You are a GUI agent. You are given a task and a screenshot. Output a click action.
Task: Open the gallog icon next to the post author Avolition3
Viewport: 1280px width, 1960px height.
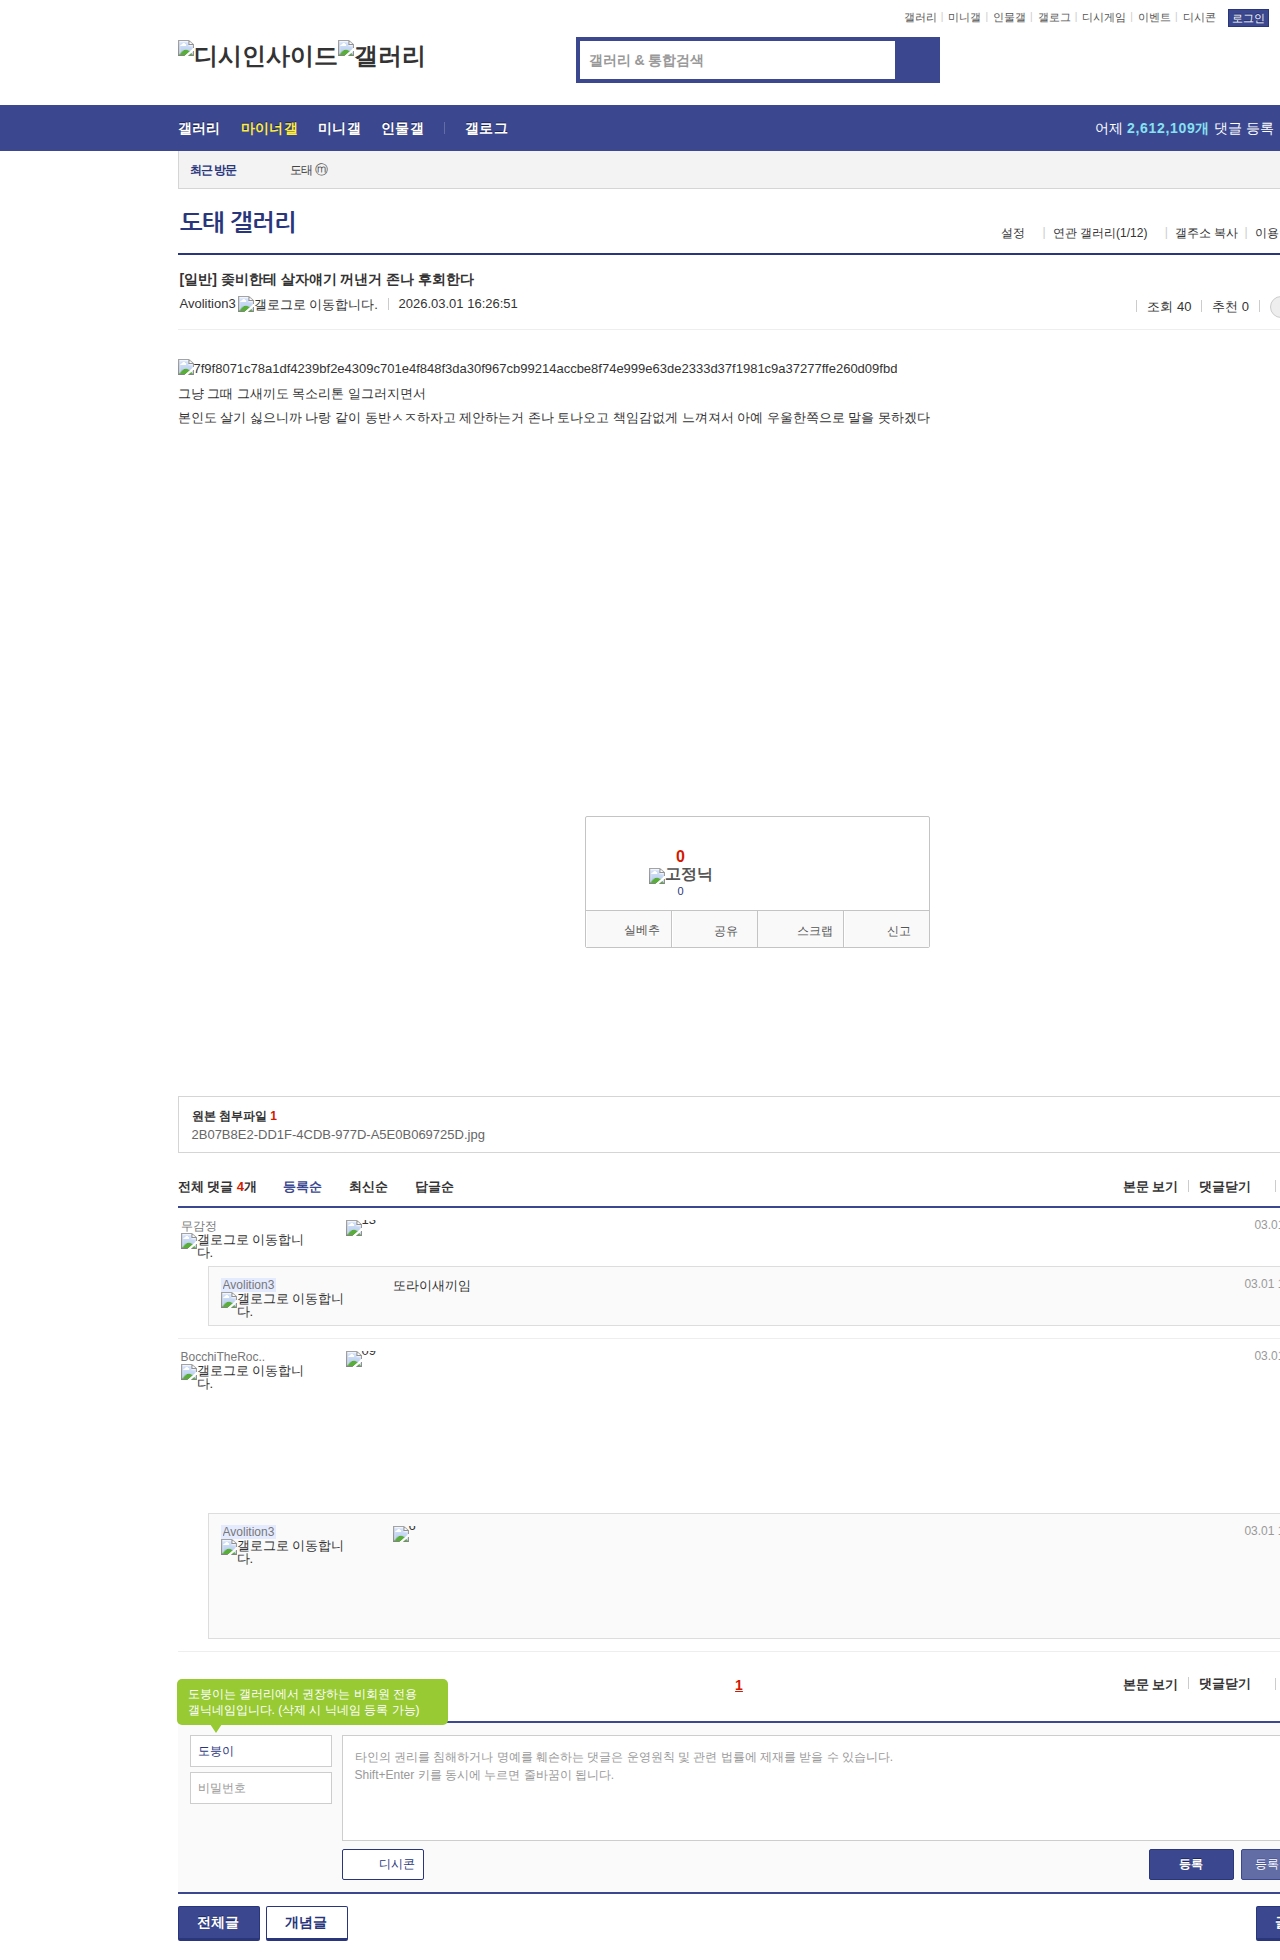[308, 304]
